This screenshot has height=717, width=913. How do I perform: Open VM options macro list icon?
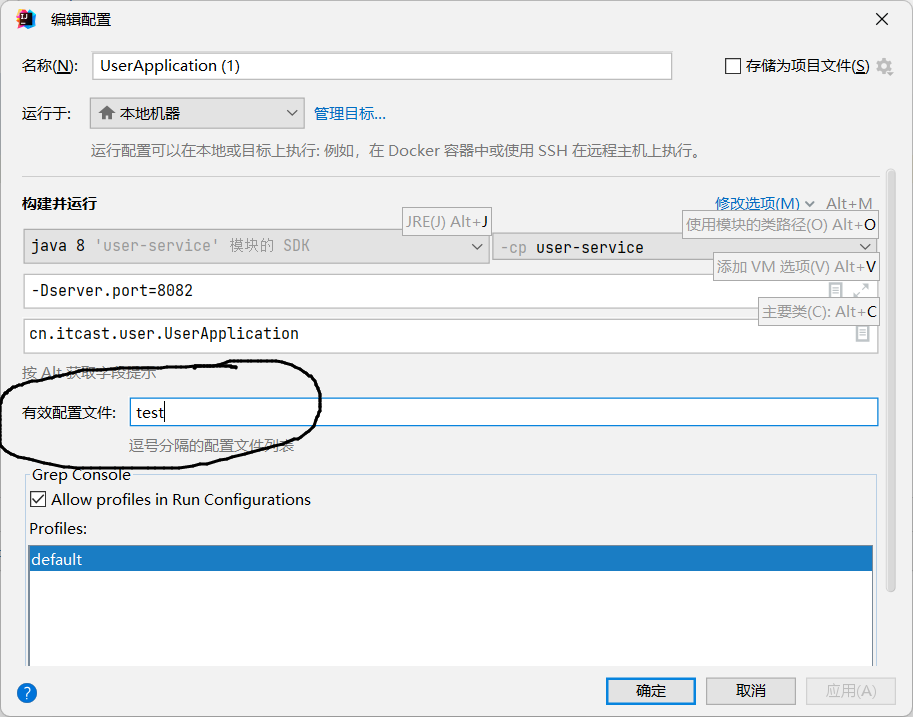coord(836,289)
